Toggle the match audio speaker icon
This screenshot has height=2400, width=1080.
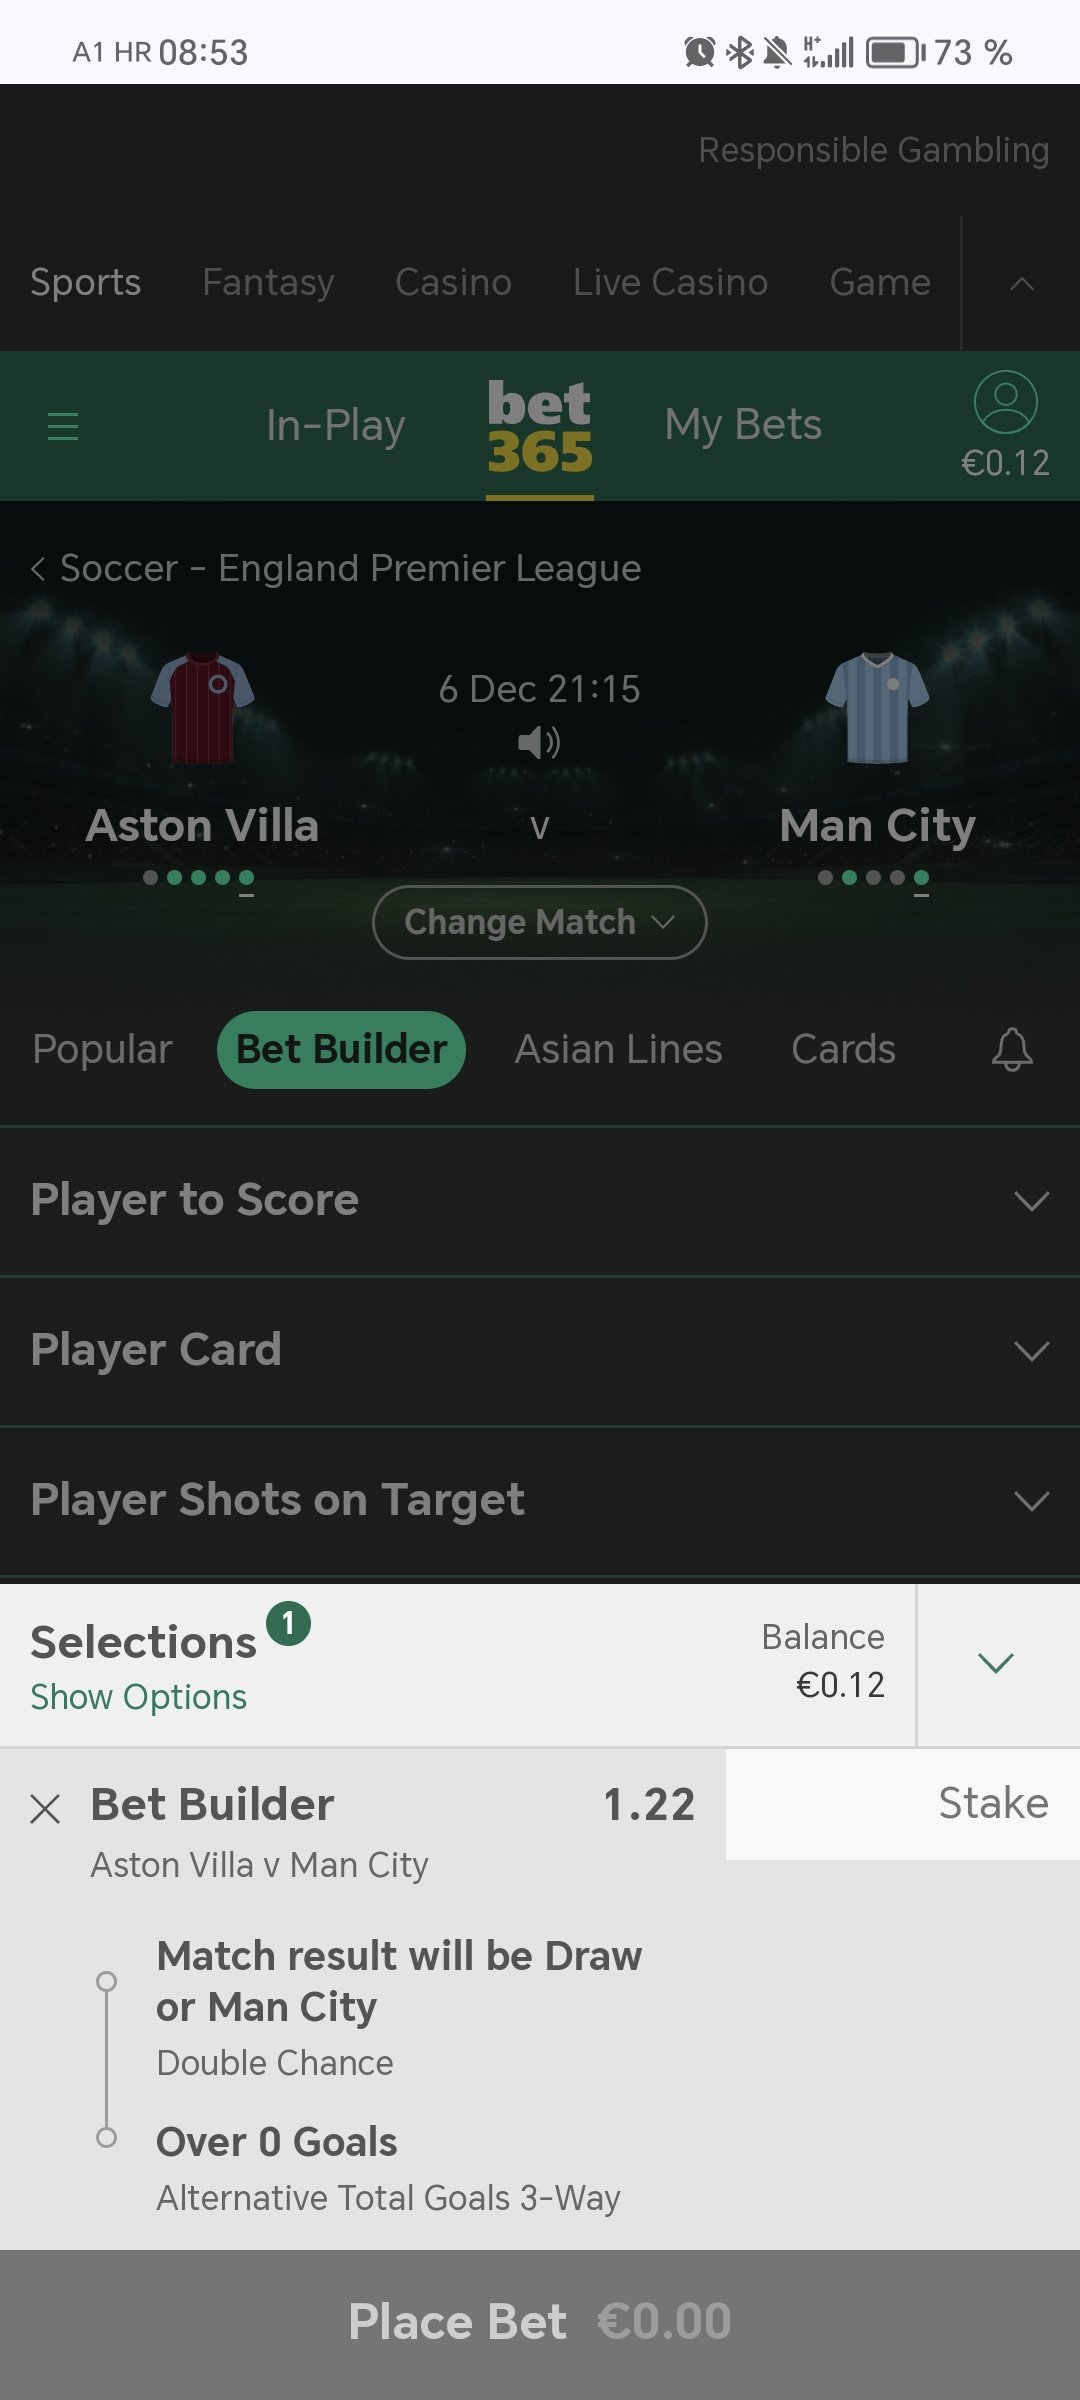tap(539, 743)
